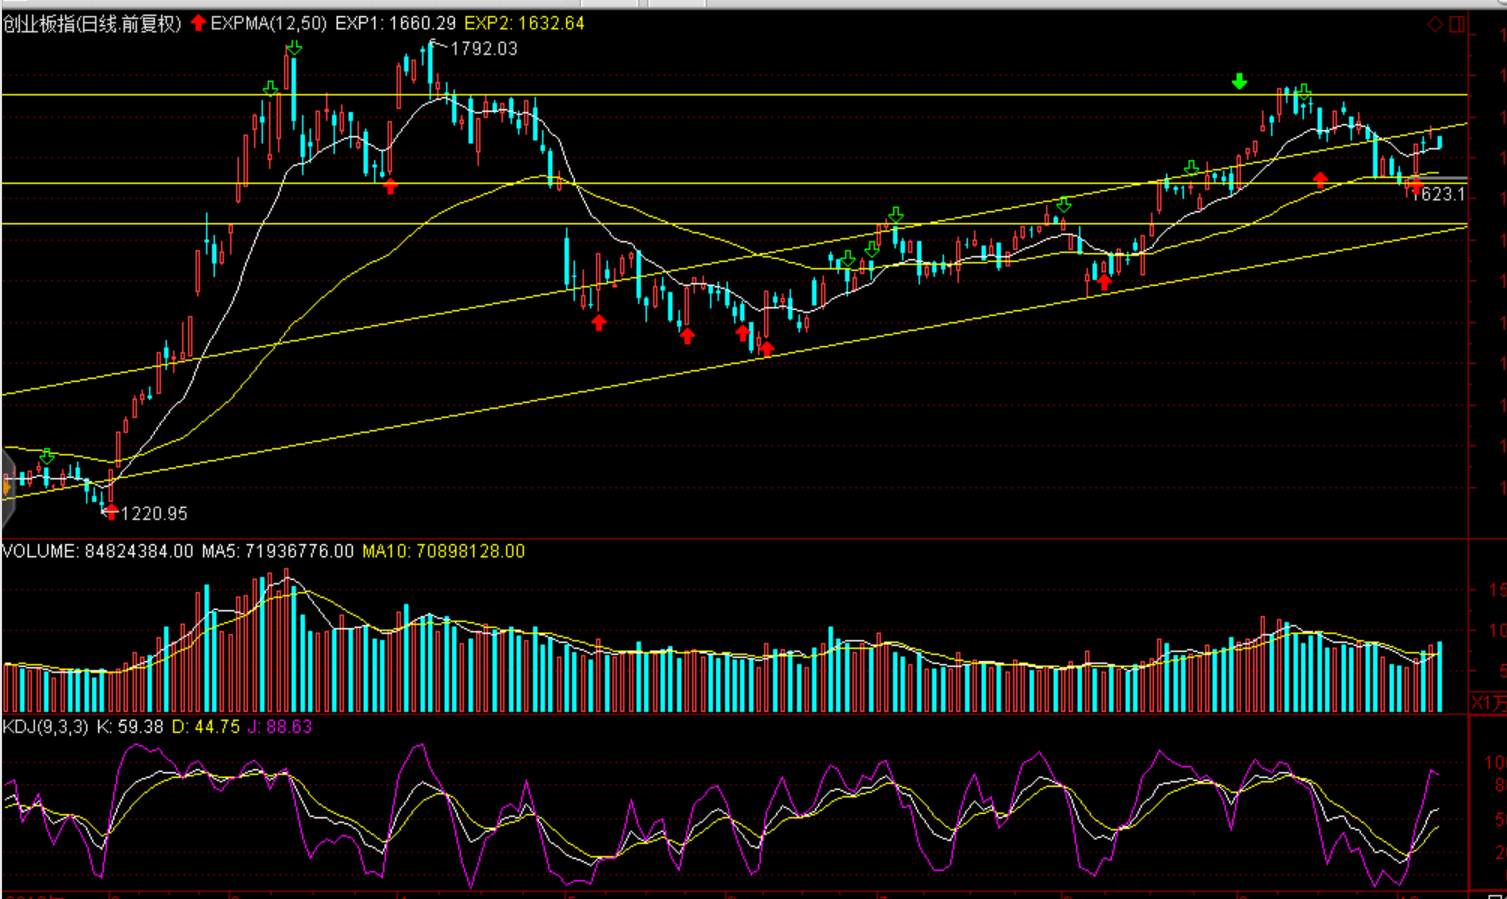This screenshot has width=1507, height=899.
Task: Open the 创业板指(日线.前复权) chart title
Action: tap(92, 23)
